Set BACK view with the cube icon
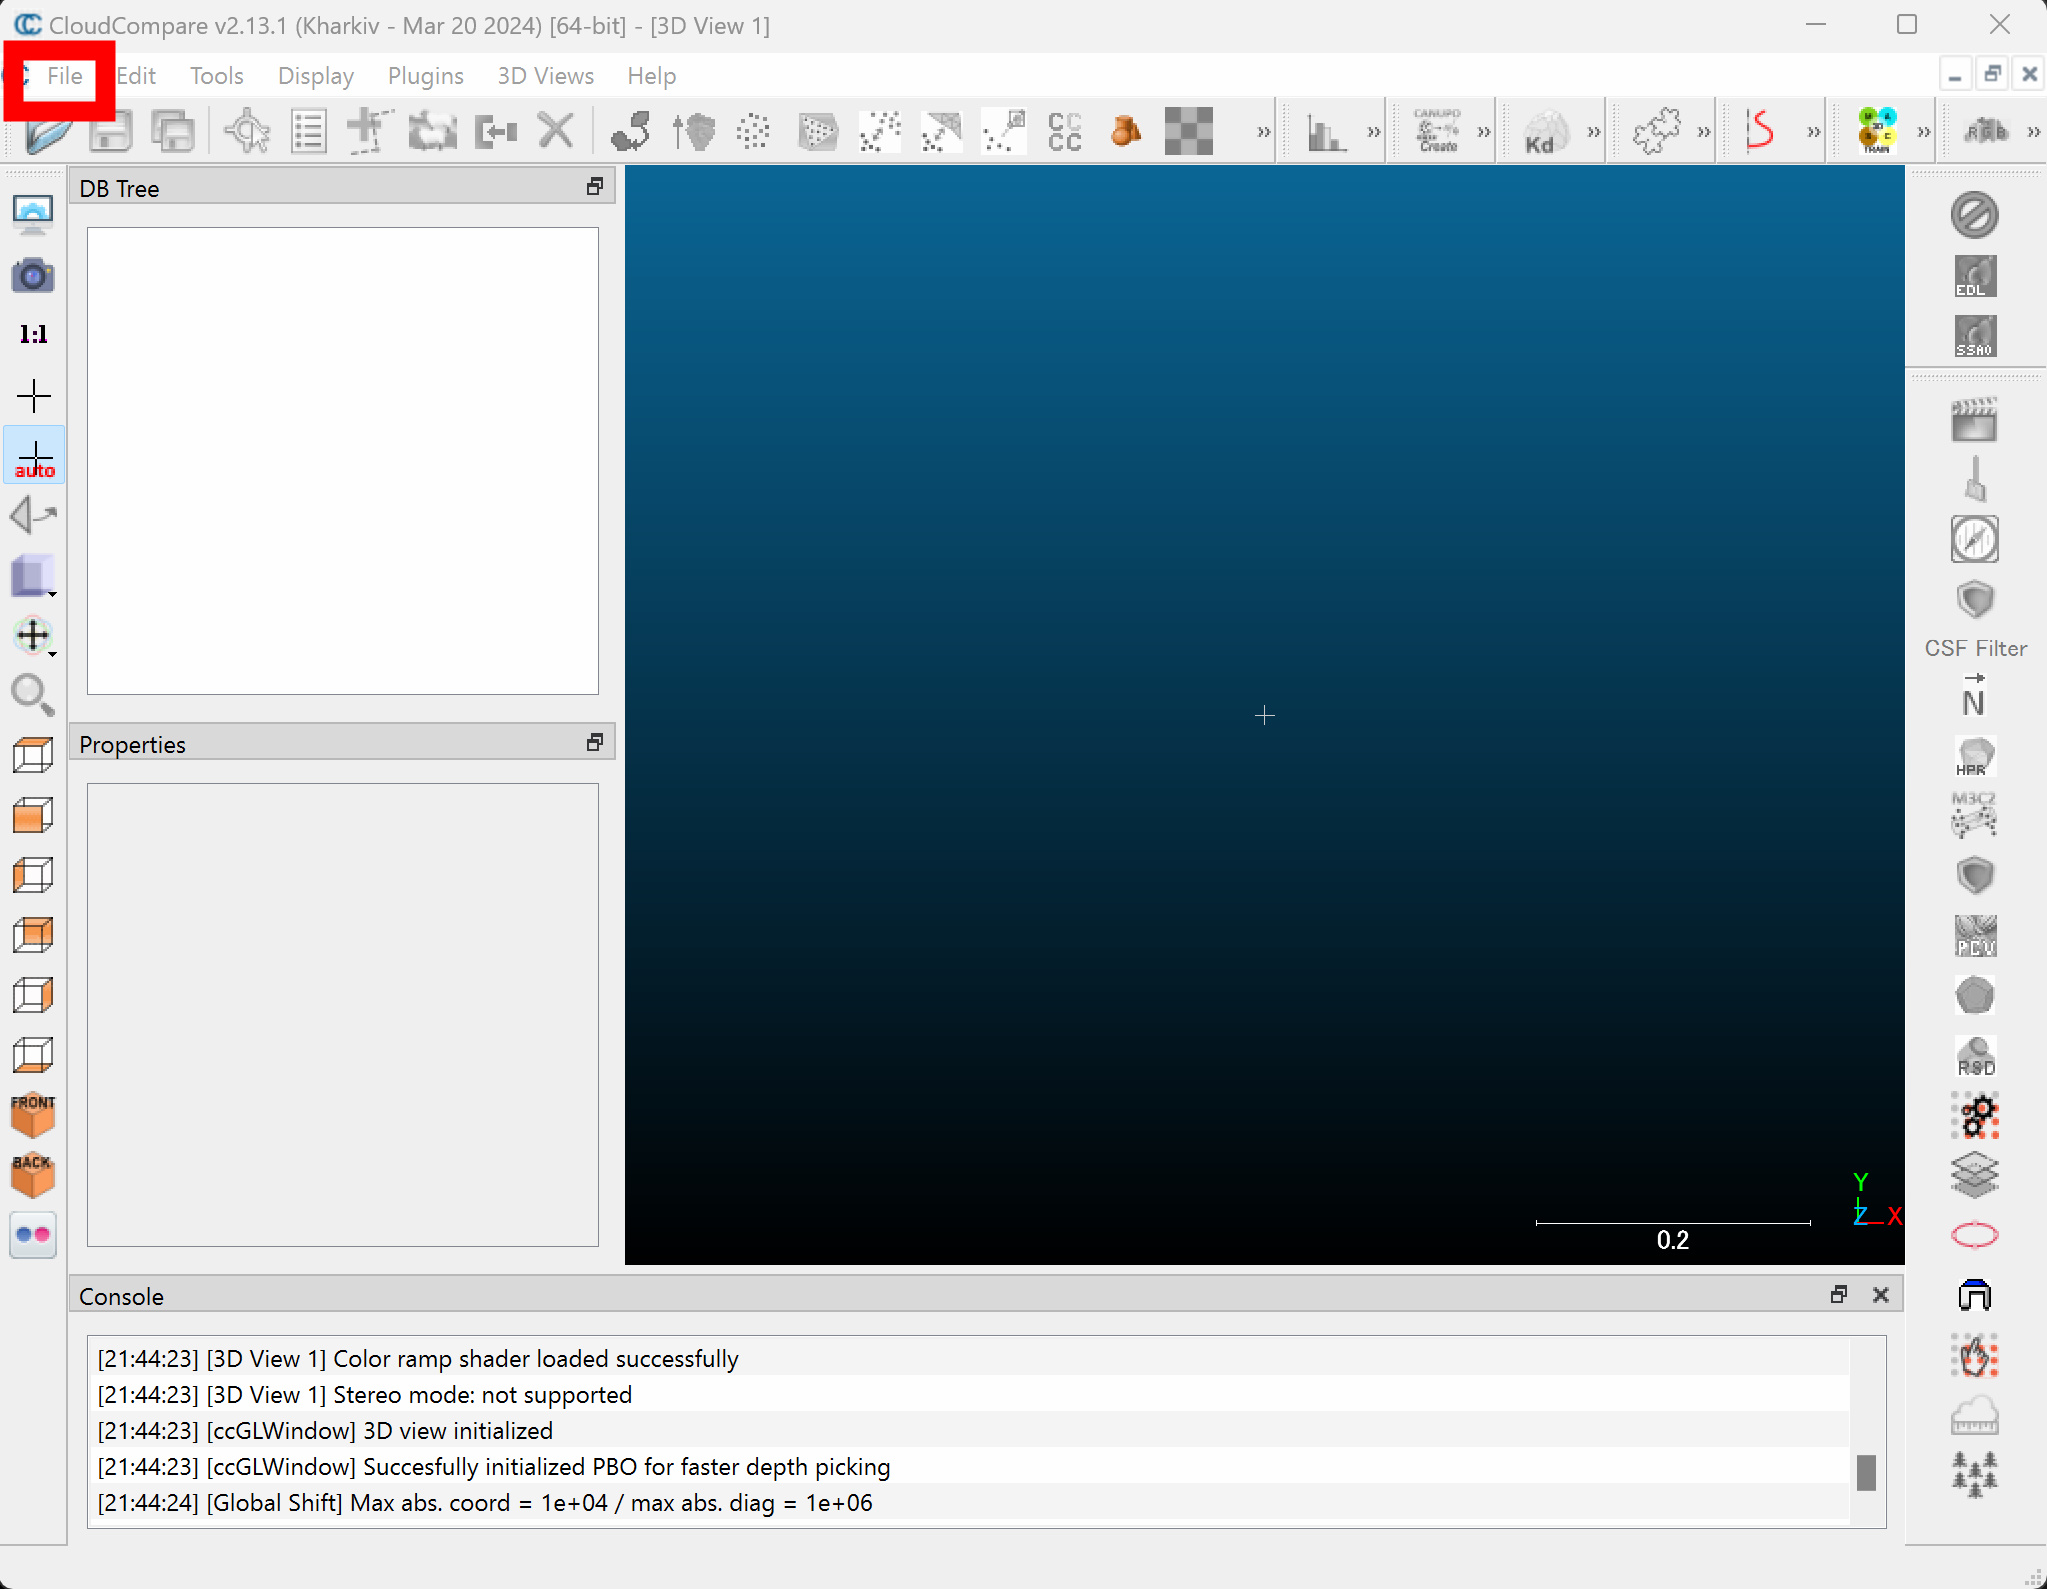The height and width of the screenshot is (1589, 2047). click(x=33, y=1175)
